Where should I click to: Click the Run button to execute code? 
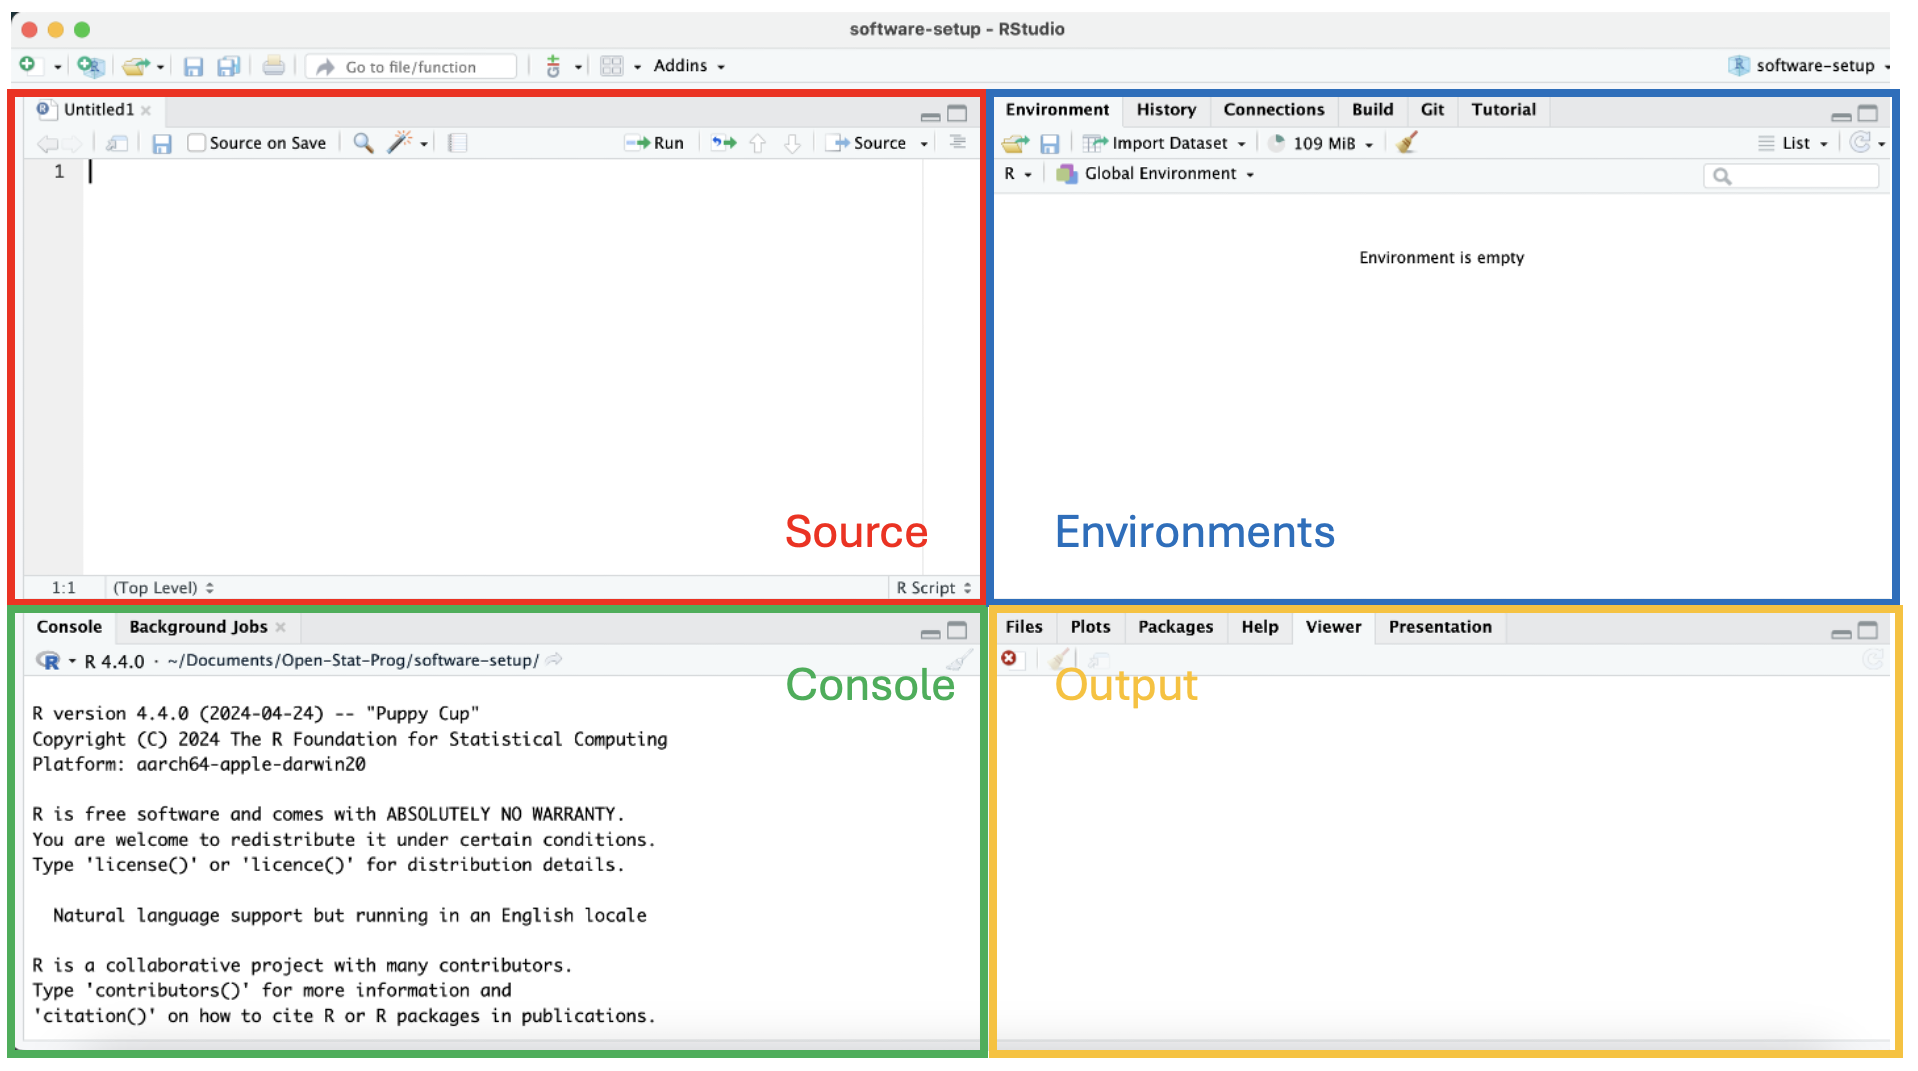point(655,143)
